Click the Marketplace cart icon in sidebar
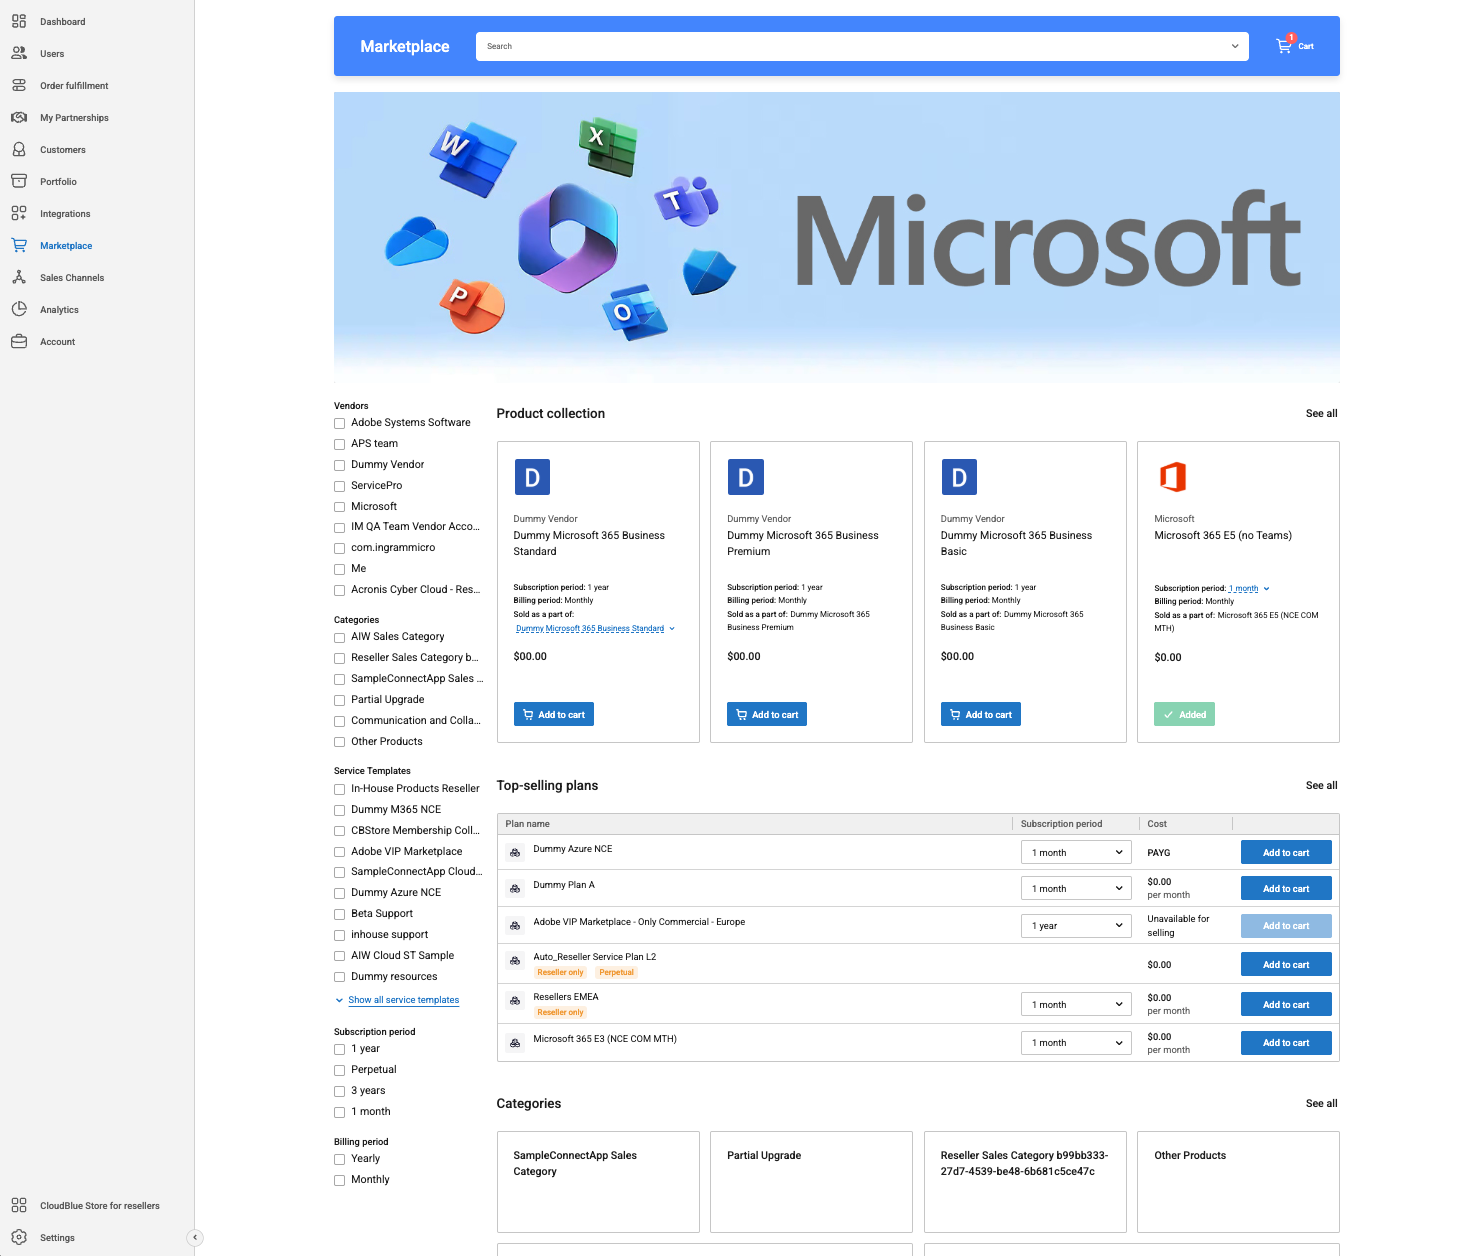This screenshot has width=1472, height=1256. coord(19,245)
